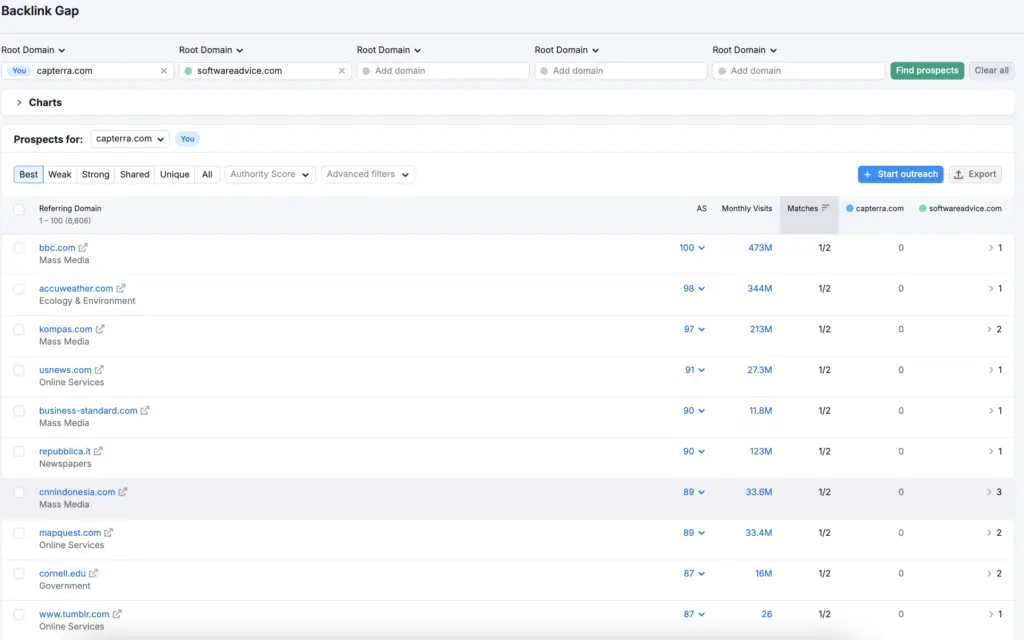
Task: Check the repubblica.it row checkbox
Action: tap(19, 452)
